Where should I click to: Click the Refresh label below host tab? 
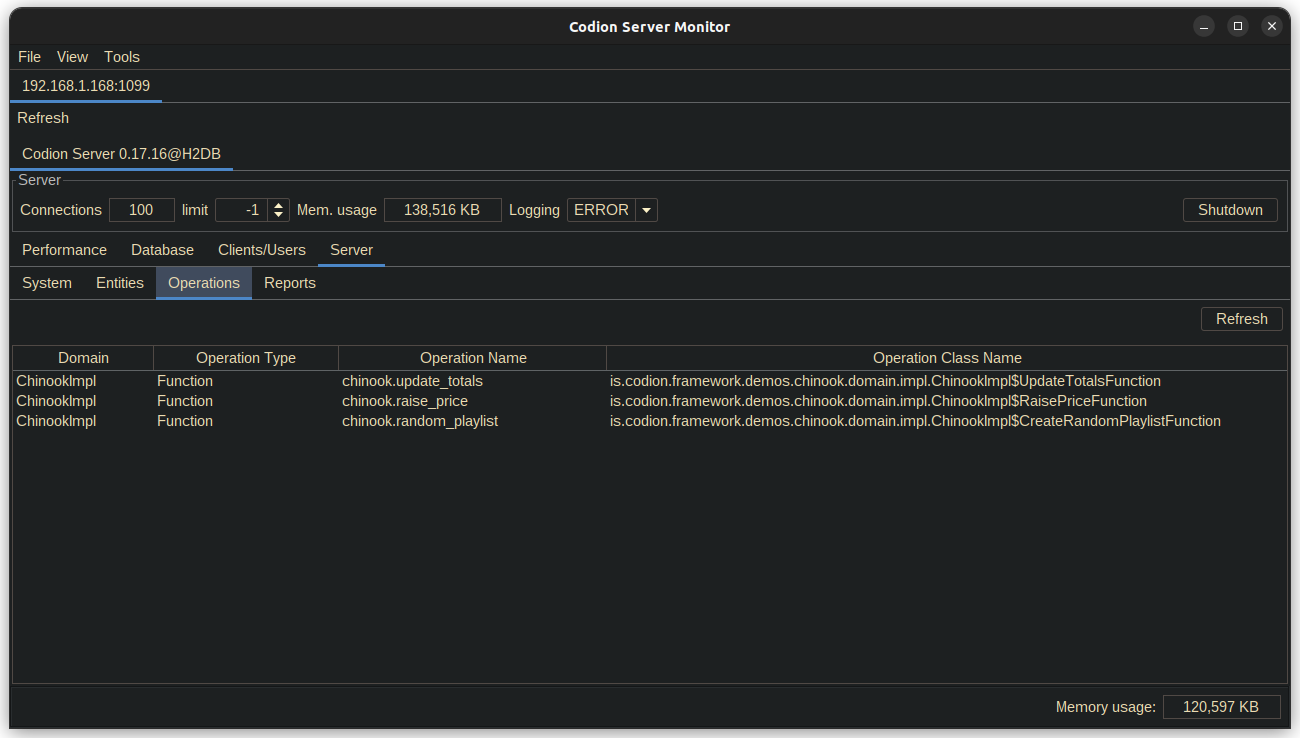43,118
